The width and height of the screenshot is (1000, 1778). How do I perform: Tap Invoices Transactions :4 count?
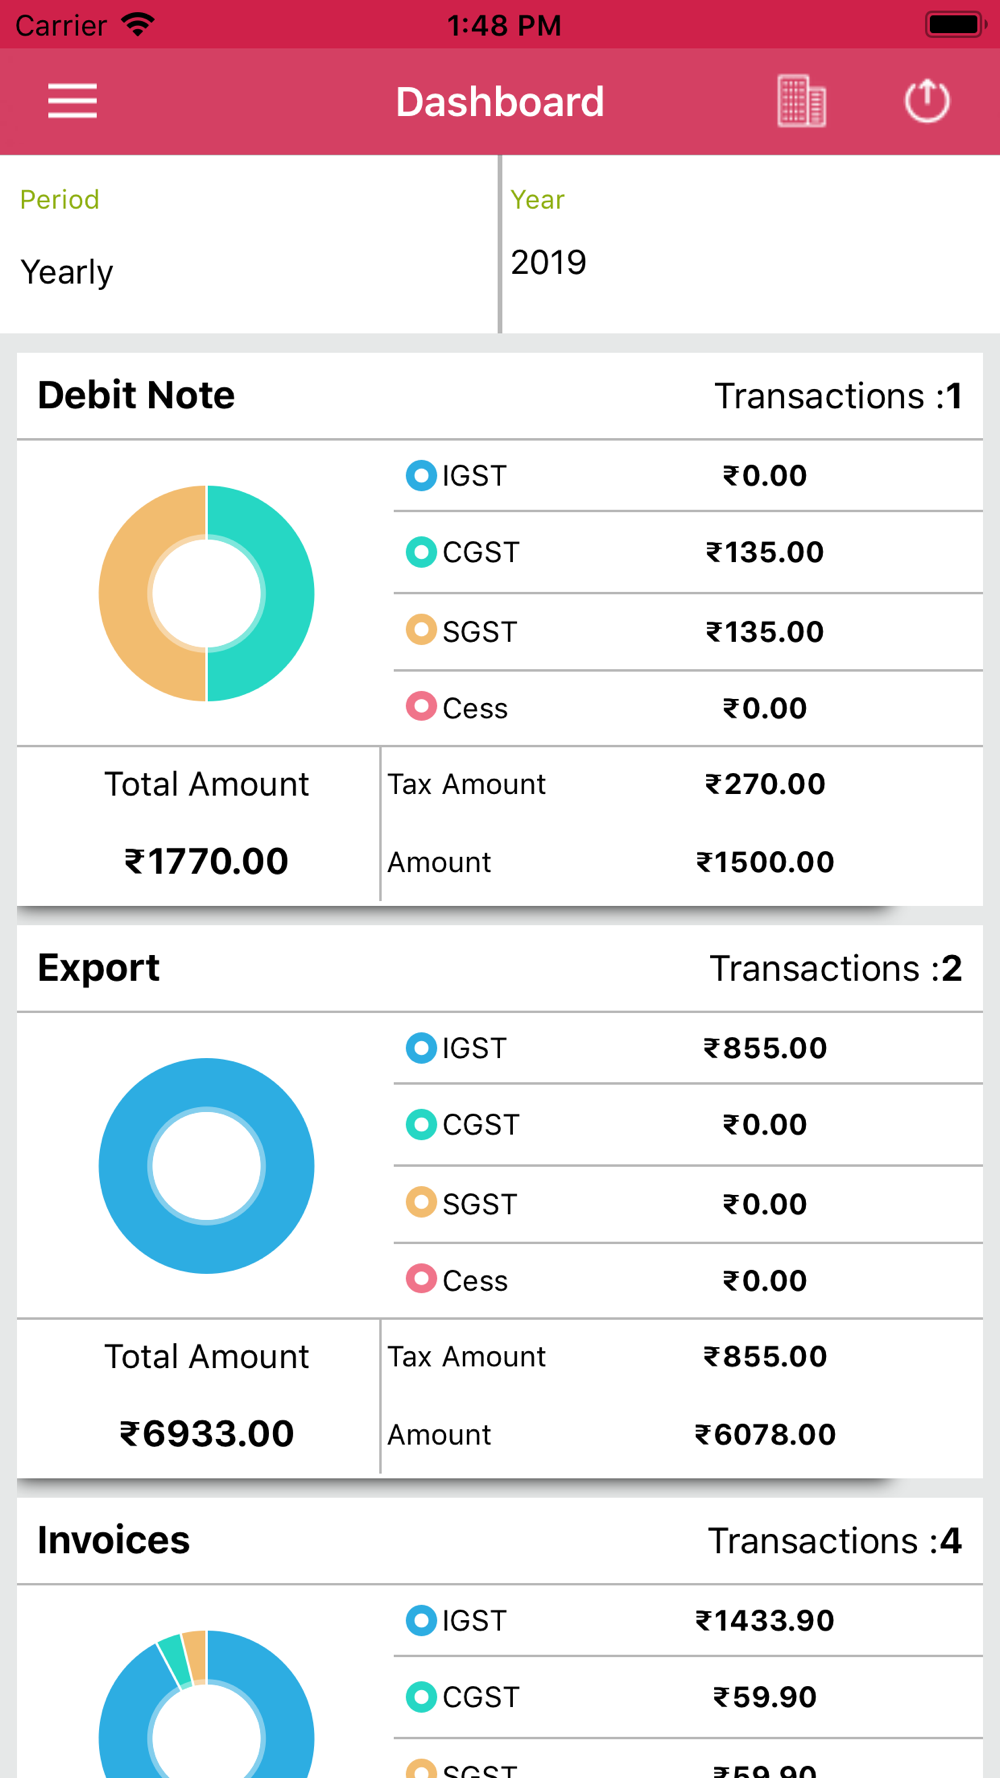[835, 1541]
